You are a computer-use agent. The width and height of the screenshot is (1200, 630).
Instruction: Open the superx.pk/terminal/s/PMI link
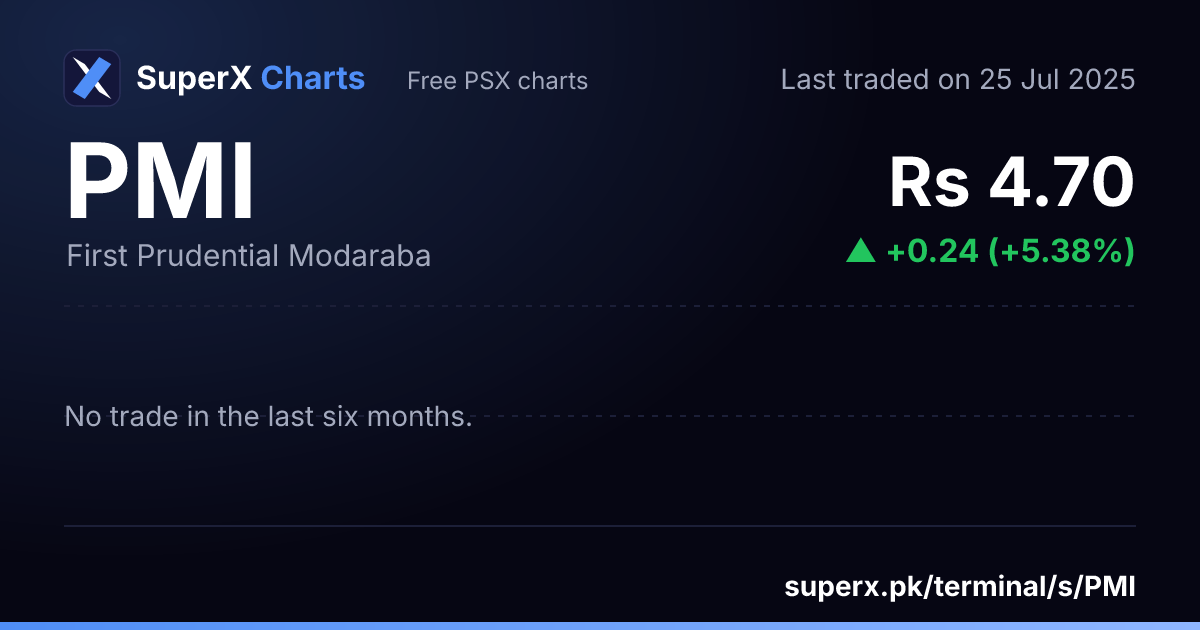tap(960, 586)
